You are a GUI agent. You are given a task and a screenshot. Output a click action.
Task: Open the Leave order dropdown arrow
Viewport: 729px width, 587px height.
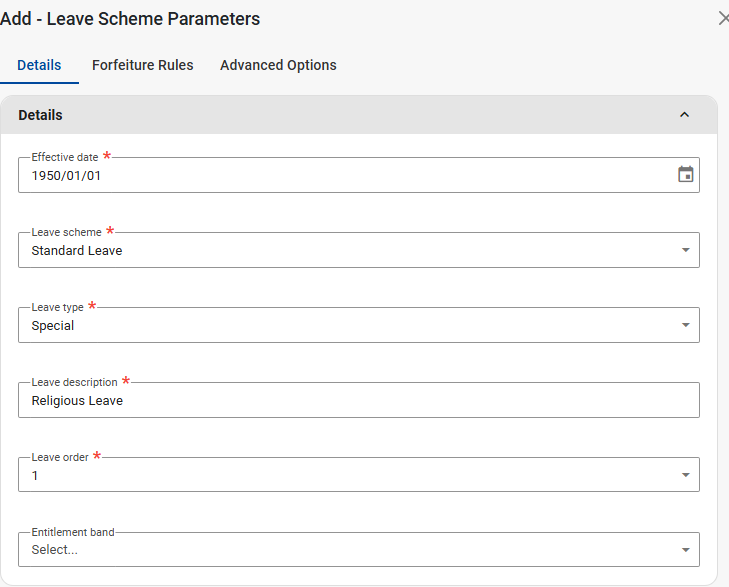[685, 475]
